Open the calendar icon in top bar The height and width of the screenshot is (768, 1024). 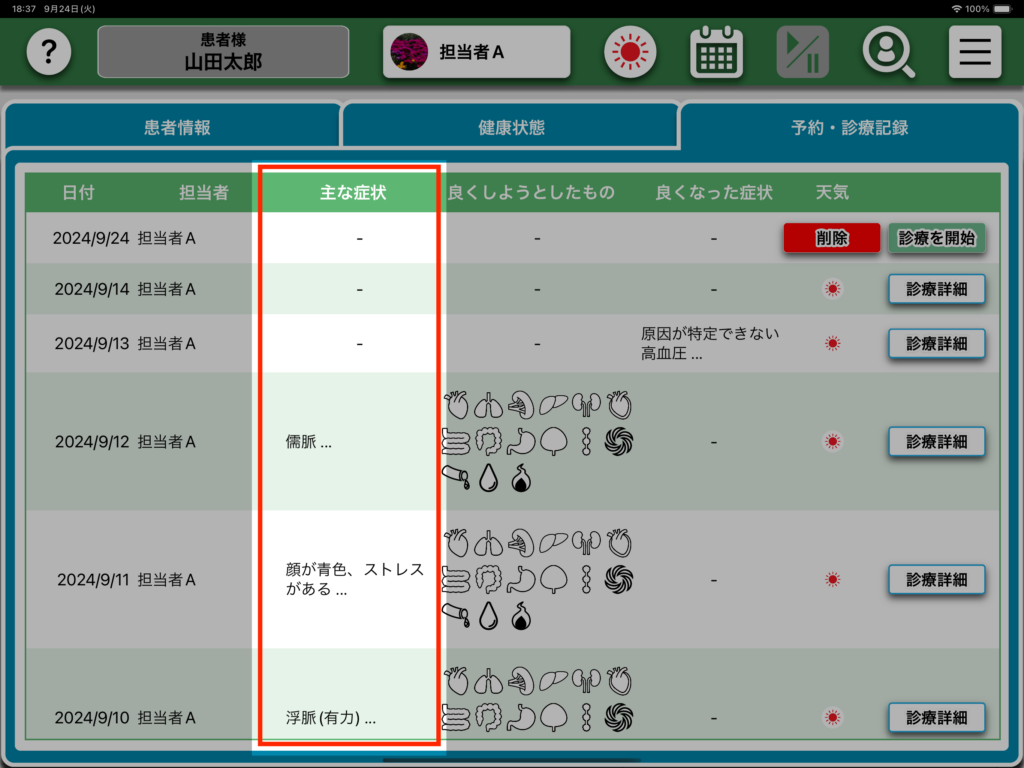716,52
